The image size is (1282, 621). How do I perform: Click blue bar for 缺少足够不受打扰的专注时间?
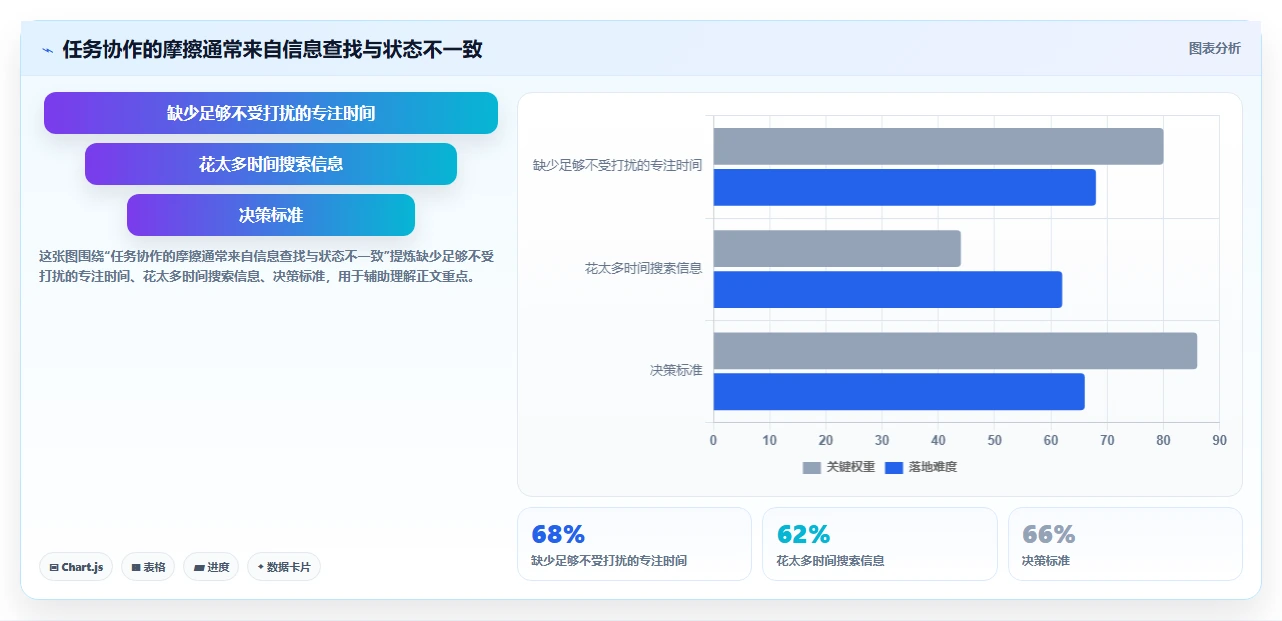[904, 187]
